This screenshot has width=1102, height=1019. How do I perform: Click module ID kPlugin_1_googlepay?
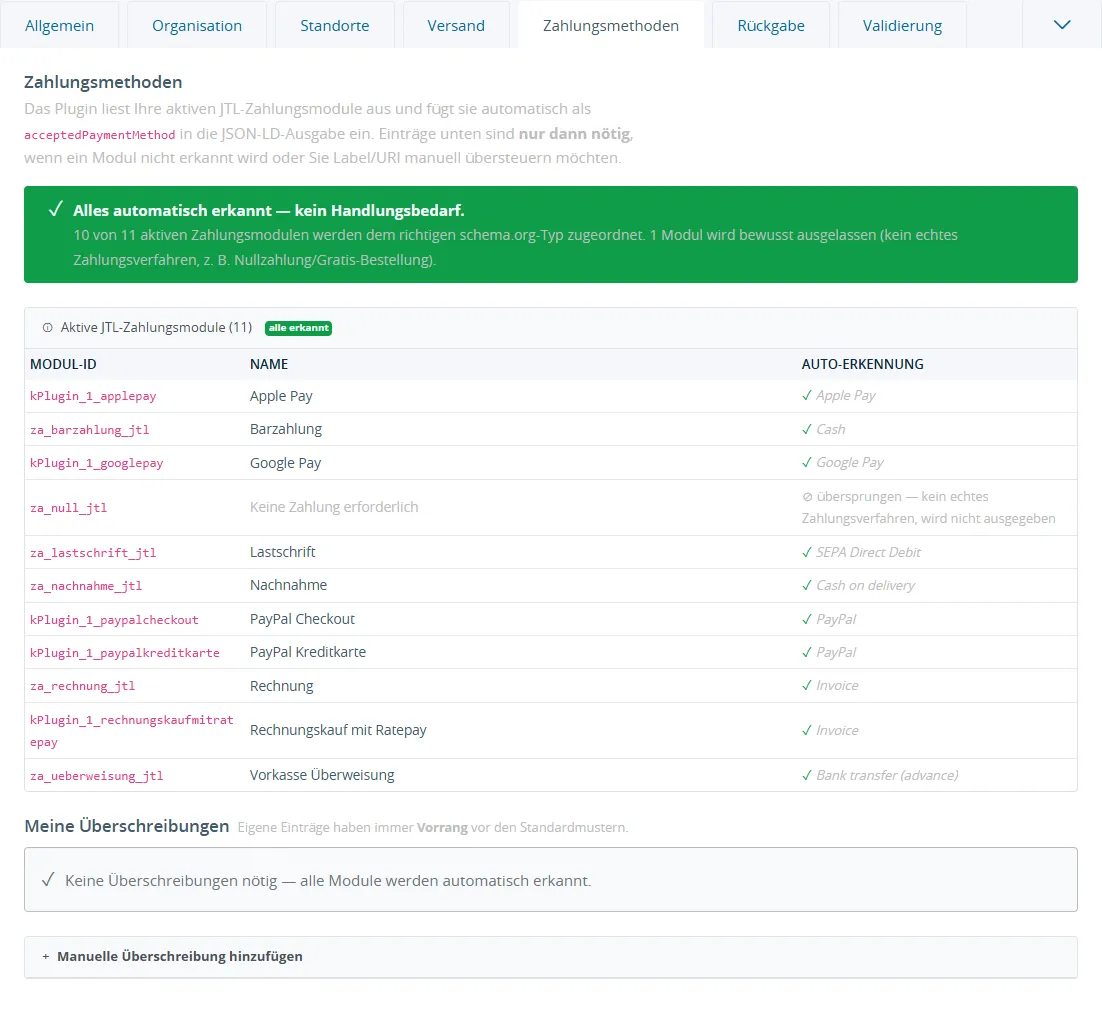click(x=96, y=463)
